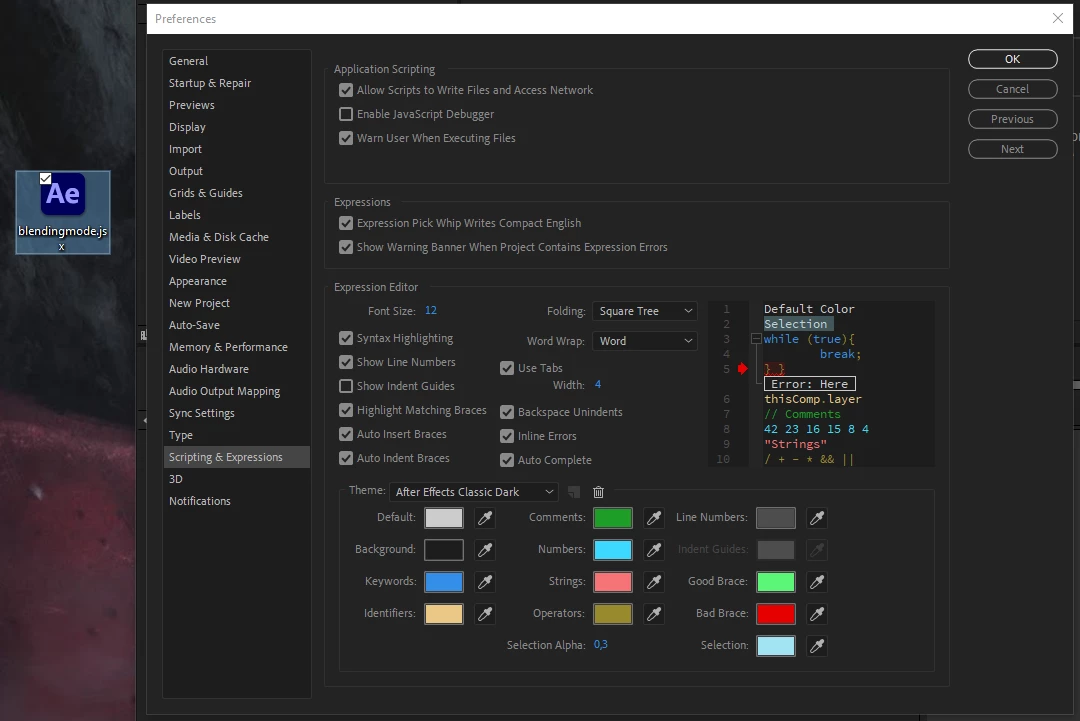The height and width of the screenshot is (721, 1080).
Task: Click the Strings pink color swatch
Action: point(613,582)
